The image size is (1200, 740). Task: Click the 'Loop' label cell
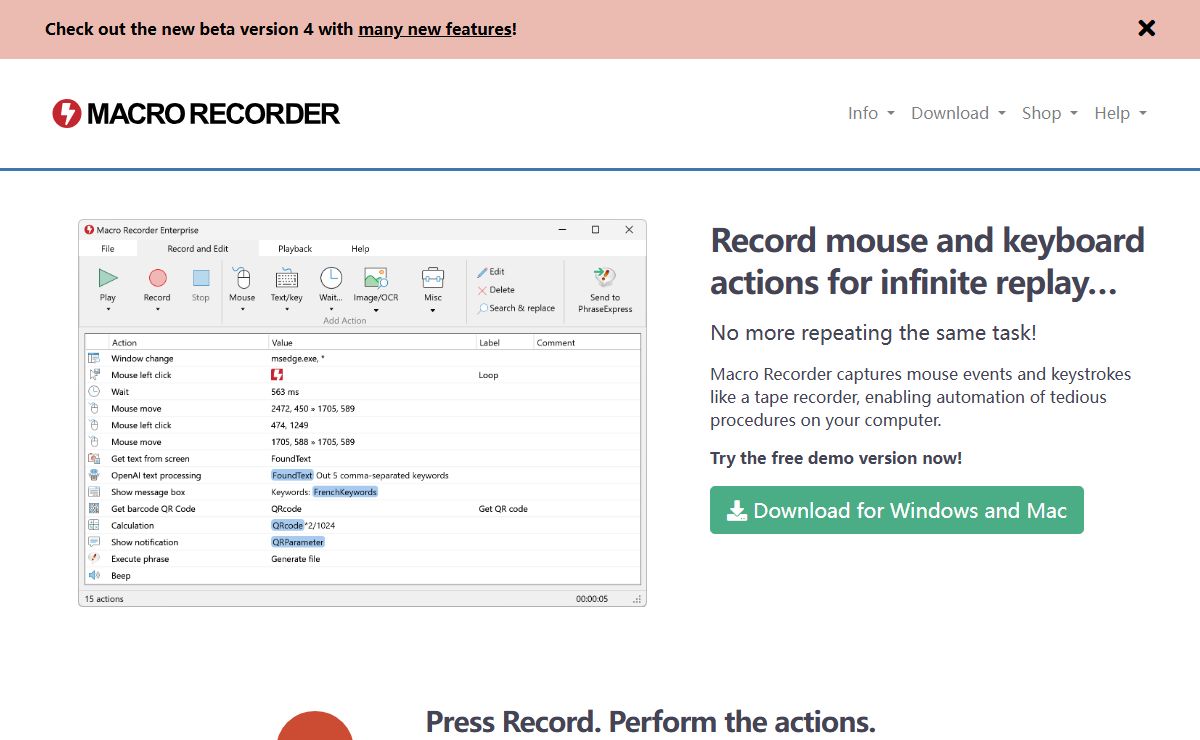point(488,375)
